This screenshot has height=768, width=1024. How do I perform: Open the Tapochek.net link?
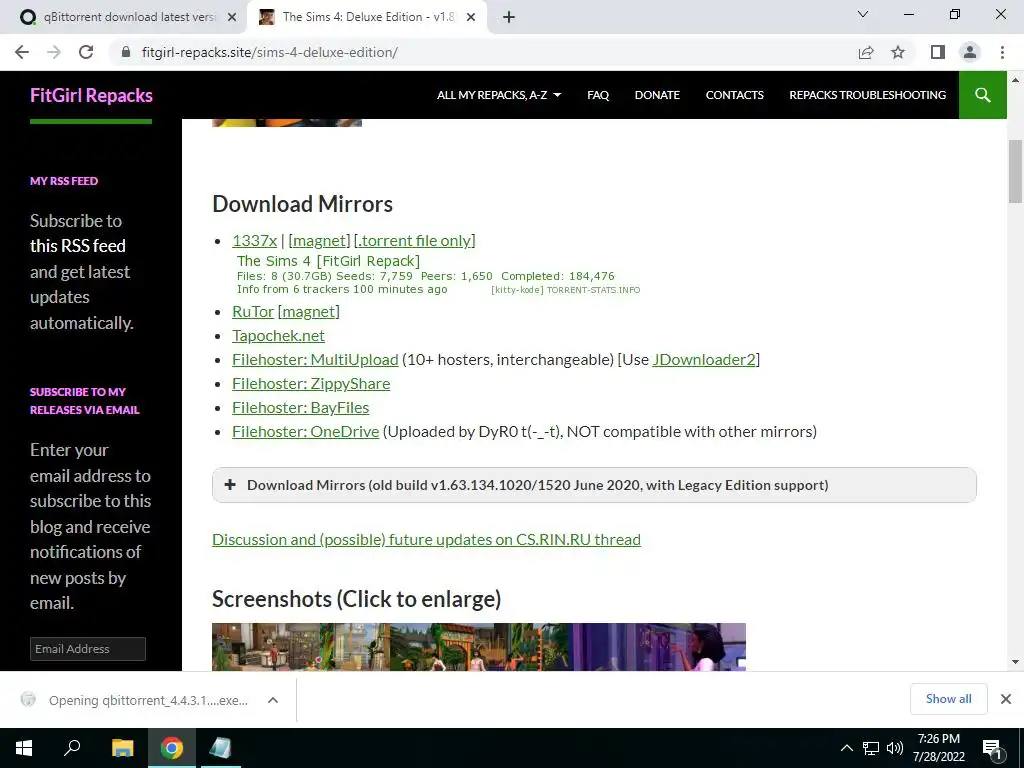click(x=278, y=336)
